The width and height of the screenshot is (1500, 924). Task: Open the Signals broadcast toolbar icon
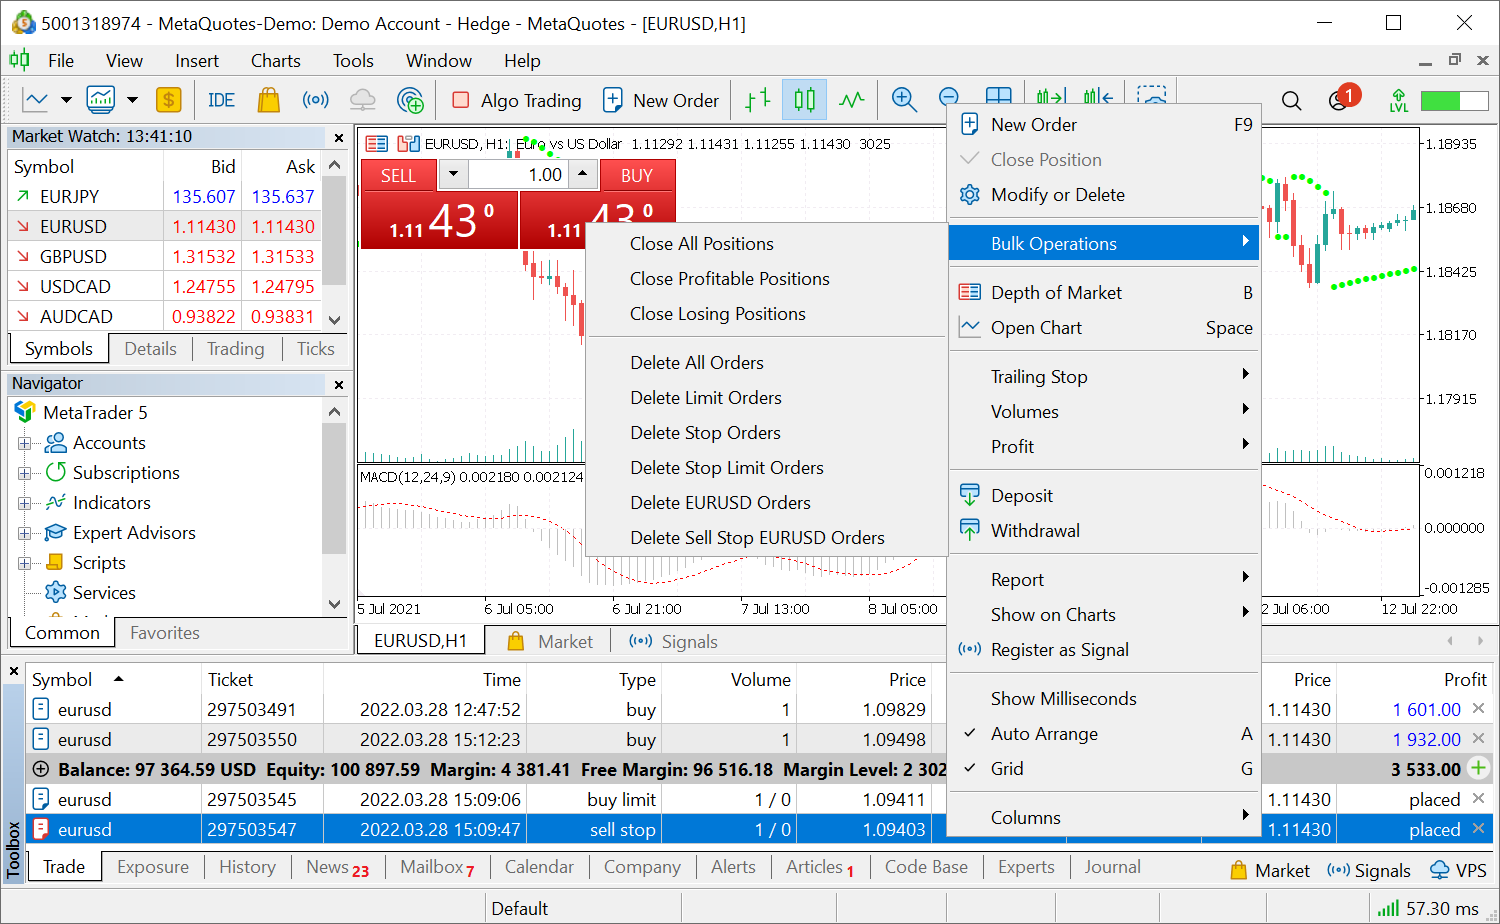316,99
